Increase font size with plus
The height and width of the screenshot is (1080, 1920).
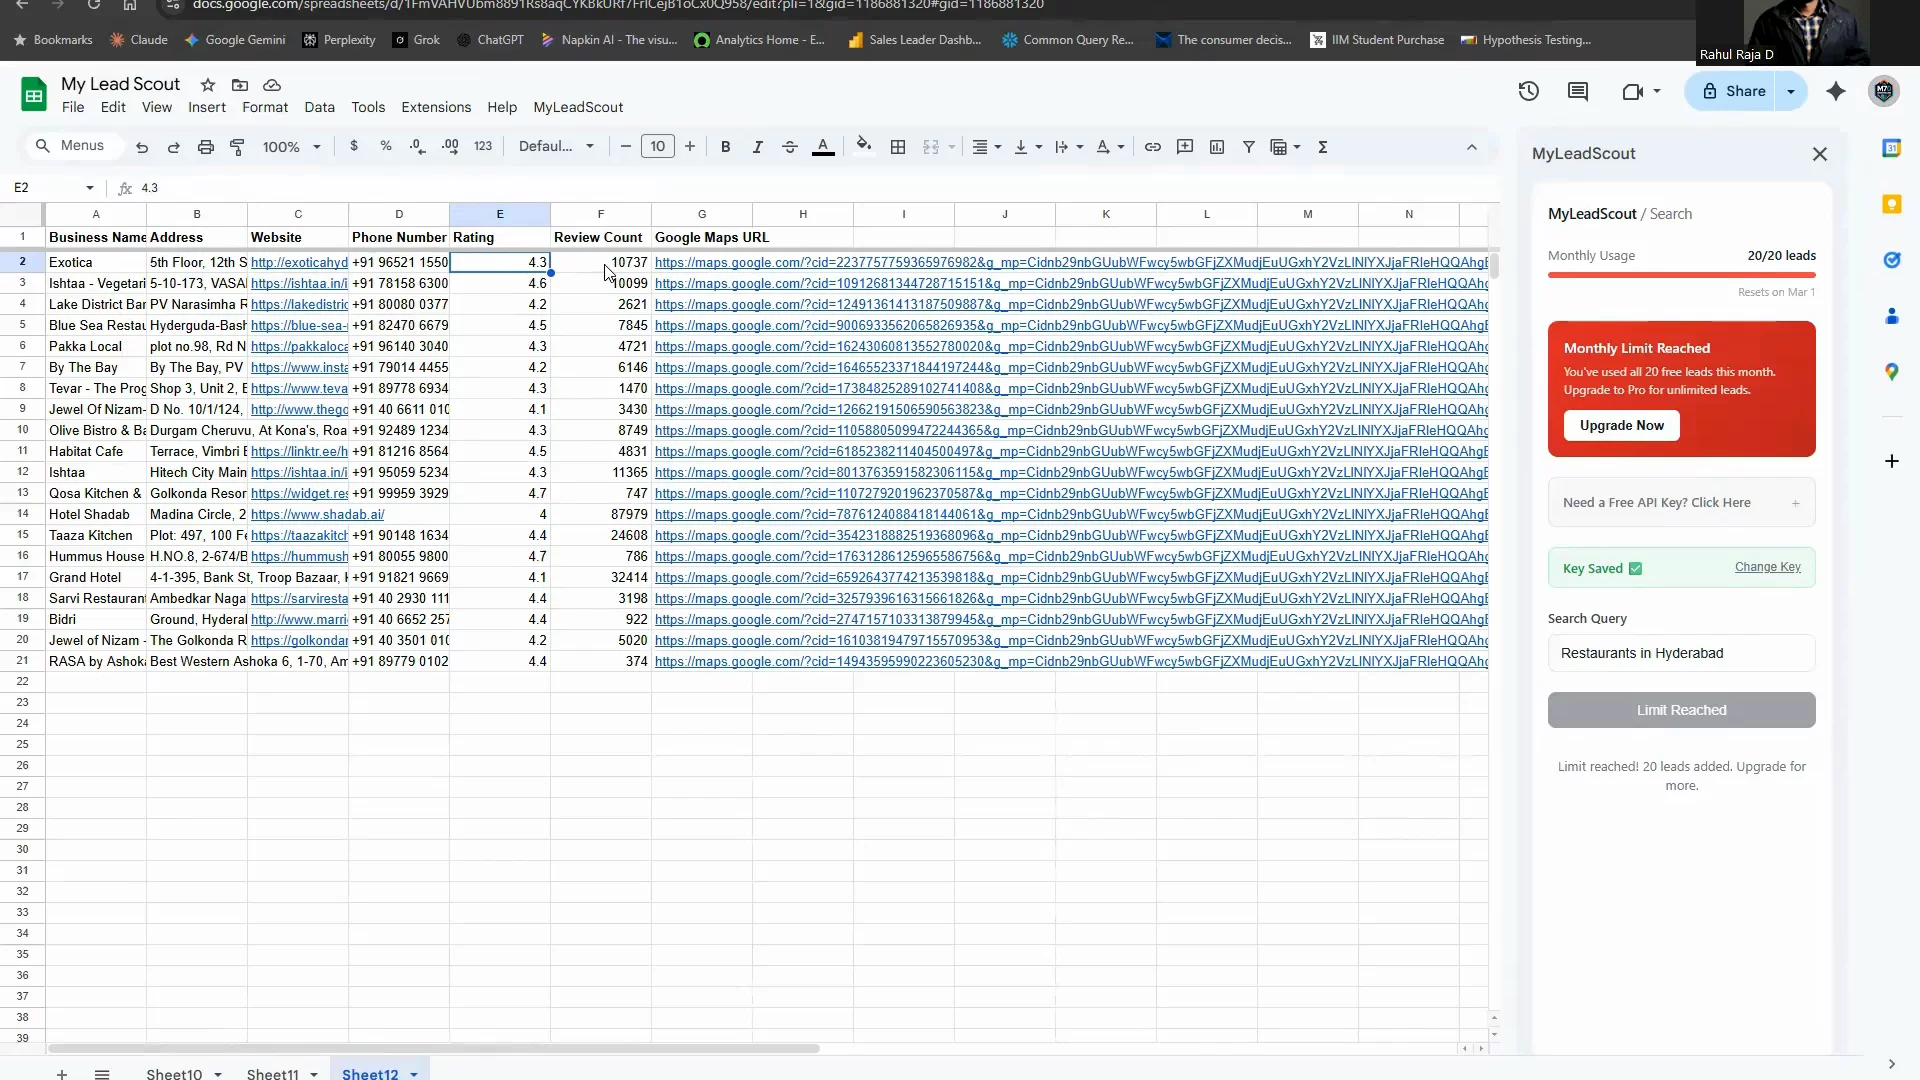coord(690,147)
